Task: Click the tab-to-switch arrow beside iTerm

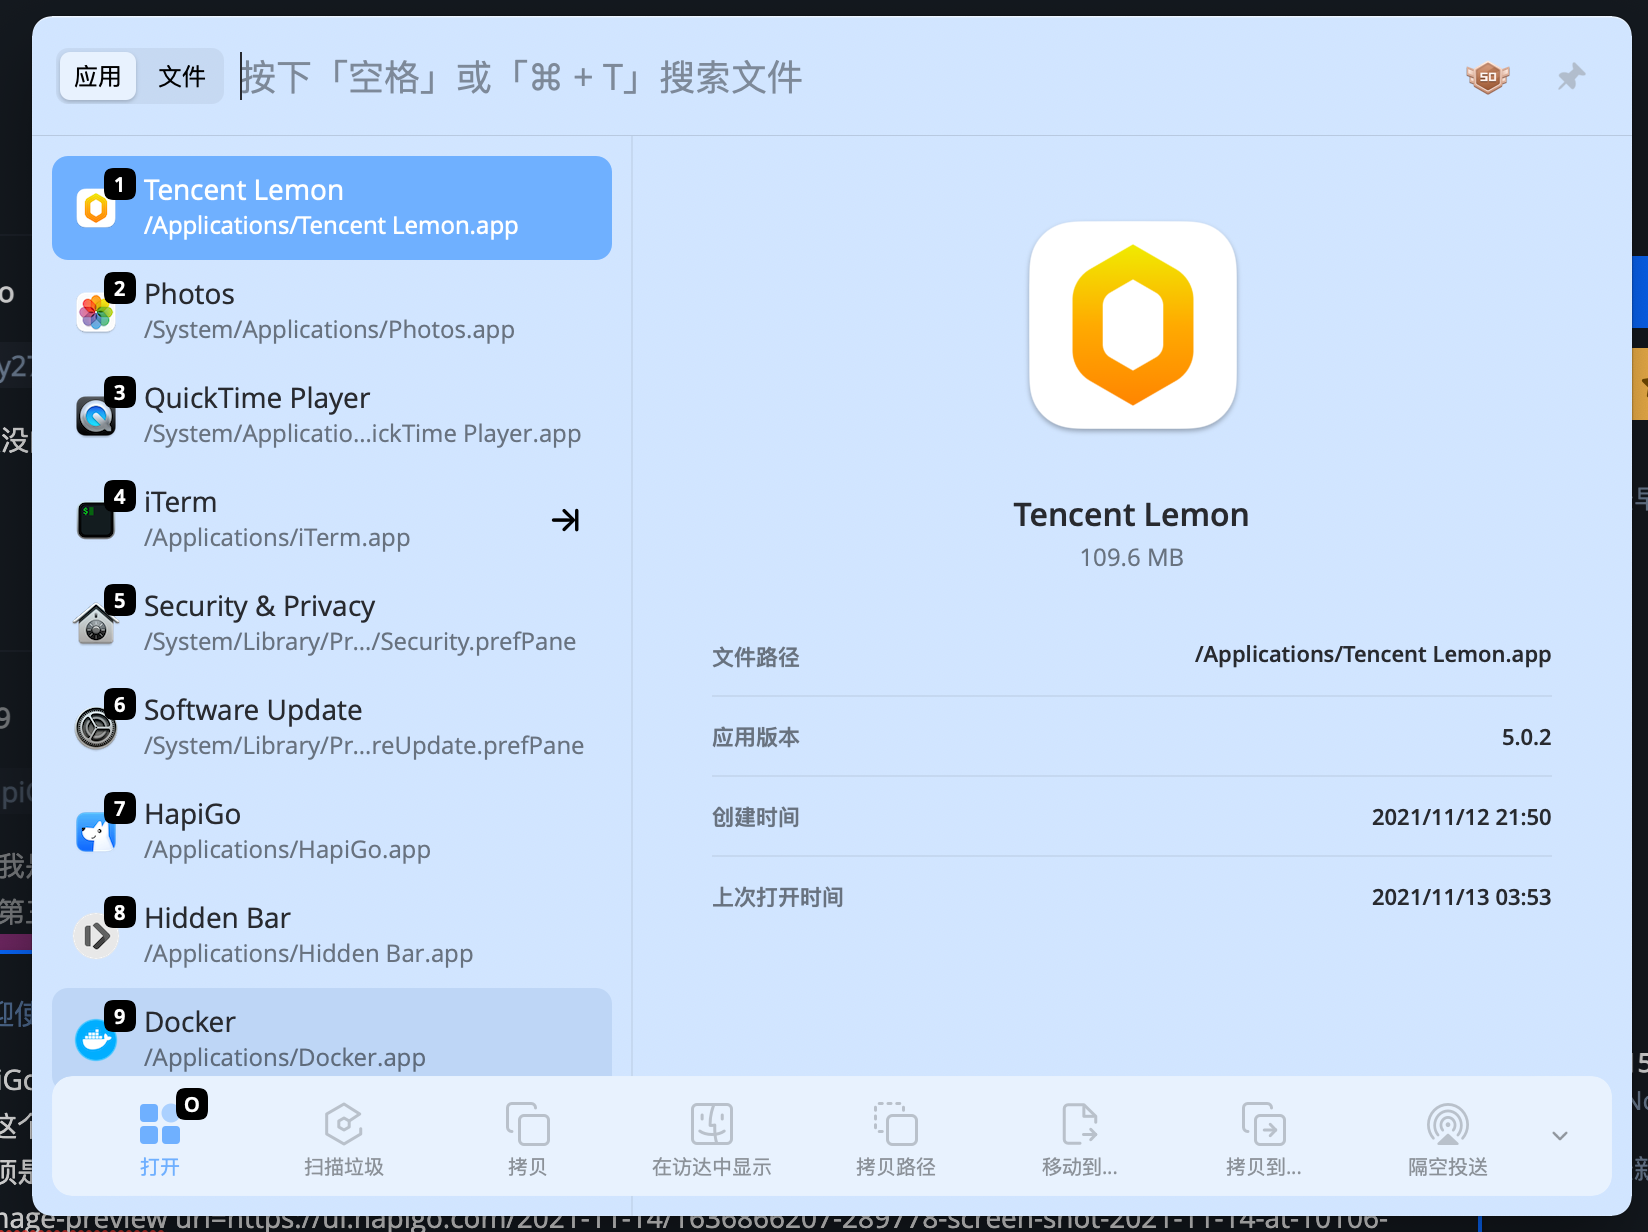Action: pos(566,520)
